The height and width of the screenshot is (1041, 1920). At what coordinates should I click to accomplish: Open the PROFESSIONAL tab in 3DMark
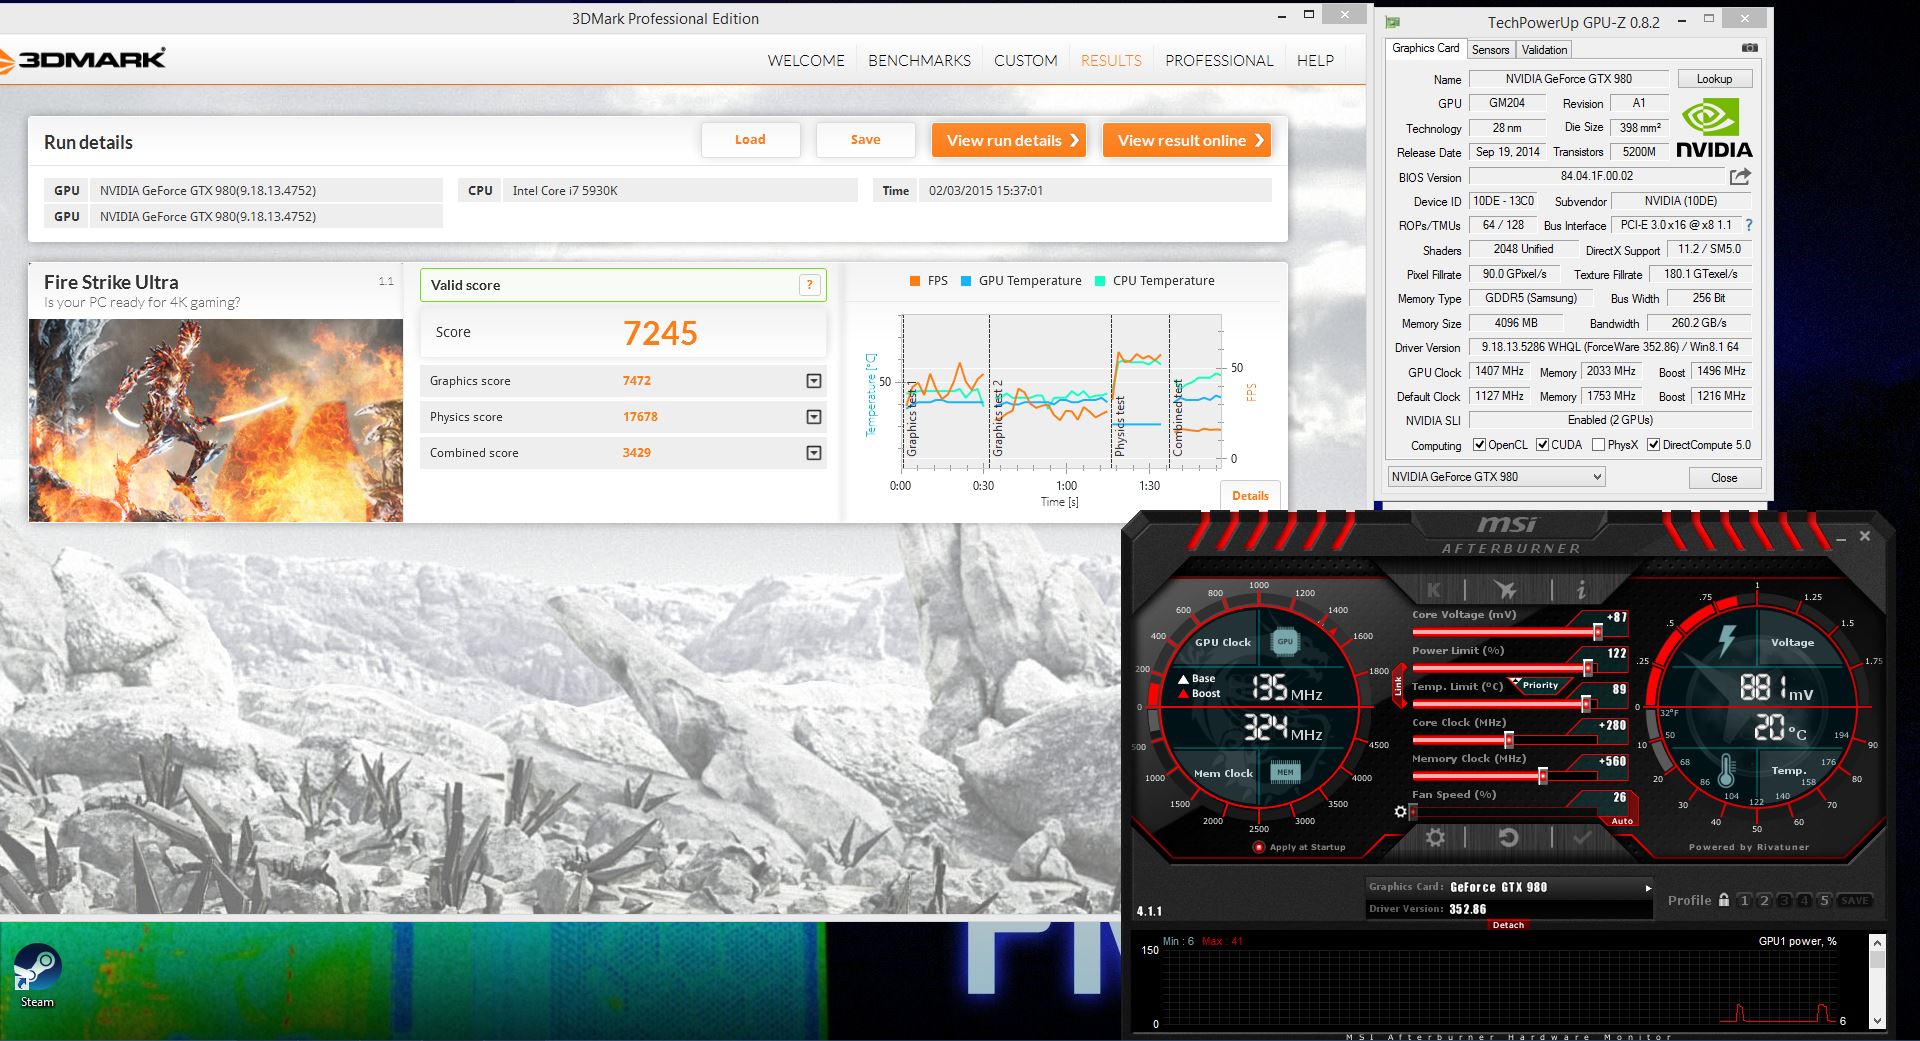pyautogui.click(x=1219, y=61)
